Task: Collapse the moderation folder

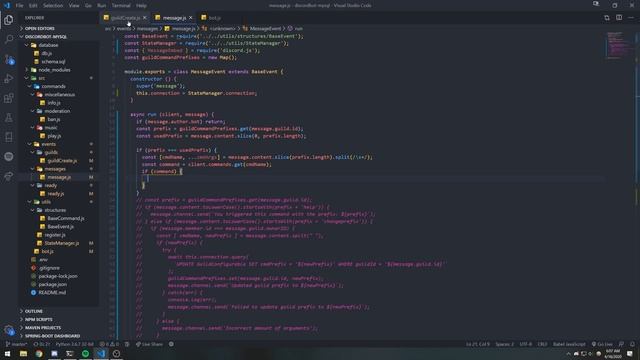Action: tap(57, 111)
